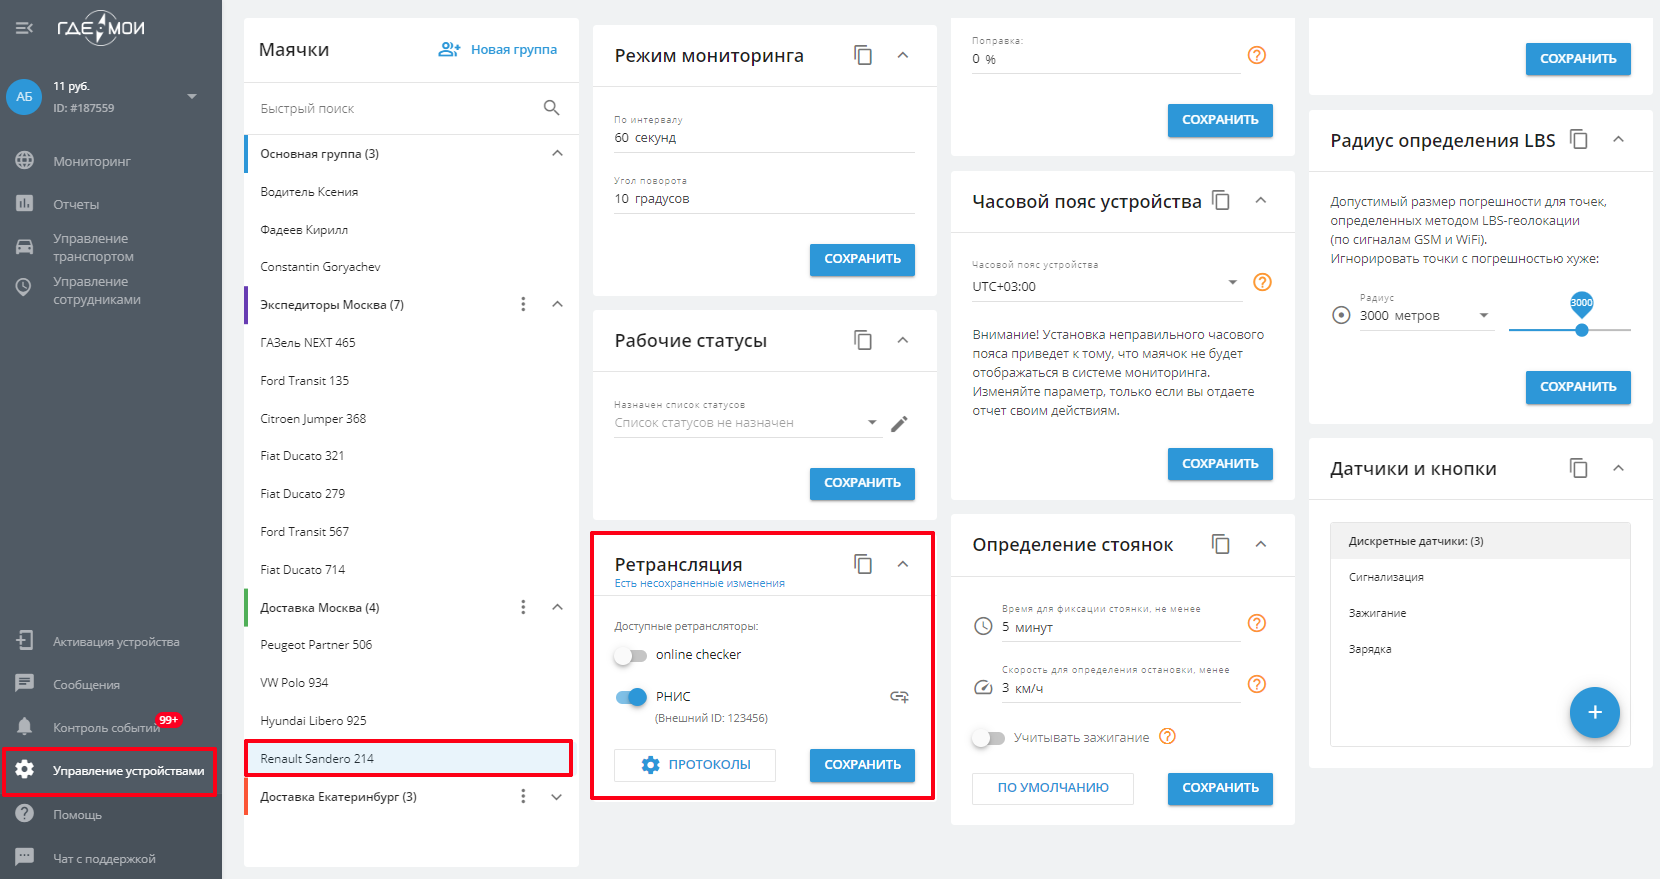Viewport: 1660px width, 879px height.
Task: Go to Отчеты in the sidebar
Action: click(76, 204)
